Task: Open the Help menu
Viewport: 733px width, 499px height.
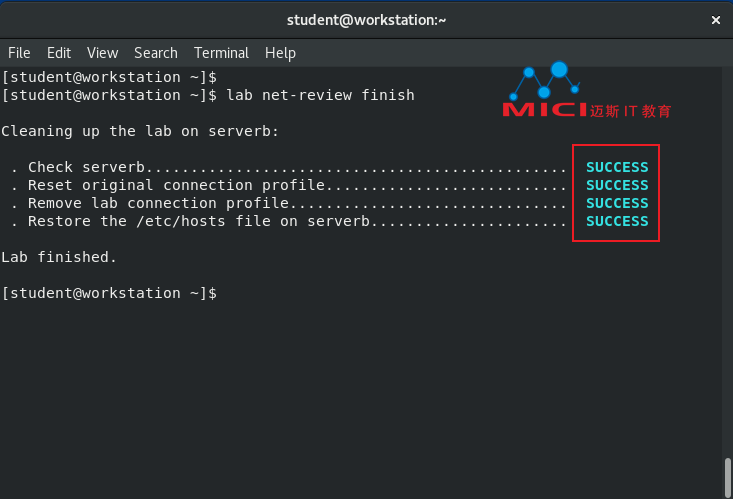Action: point(280,53)
